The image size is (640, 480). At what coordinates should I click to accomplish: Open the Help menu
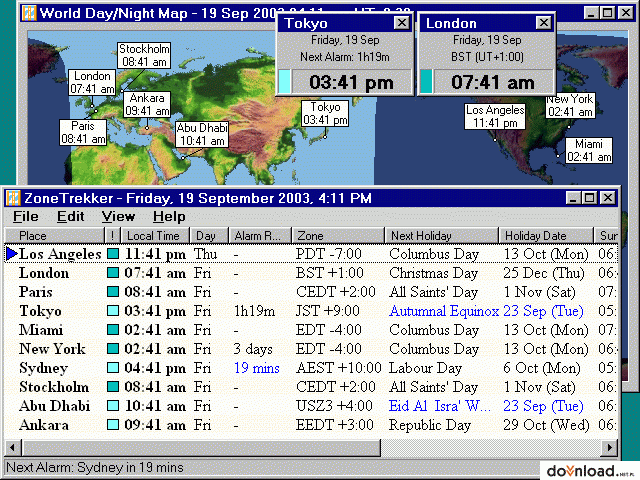click(x=169, y=216)
